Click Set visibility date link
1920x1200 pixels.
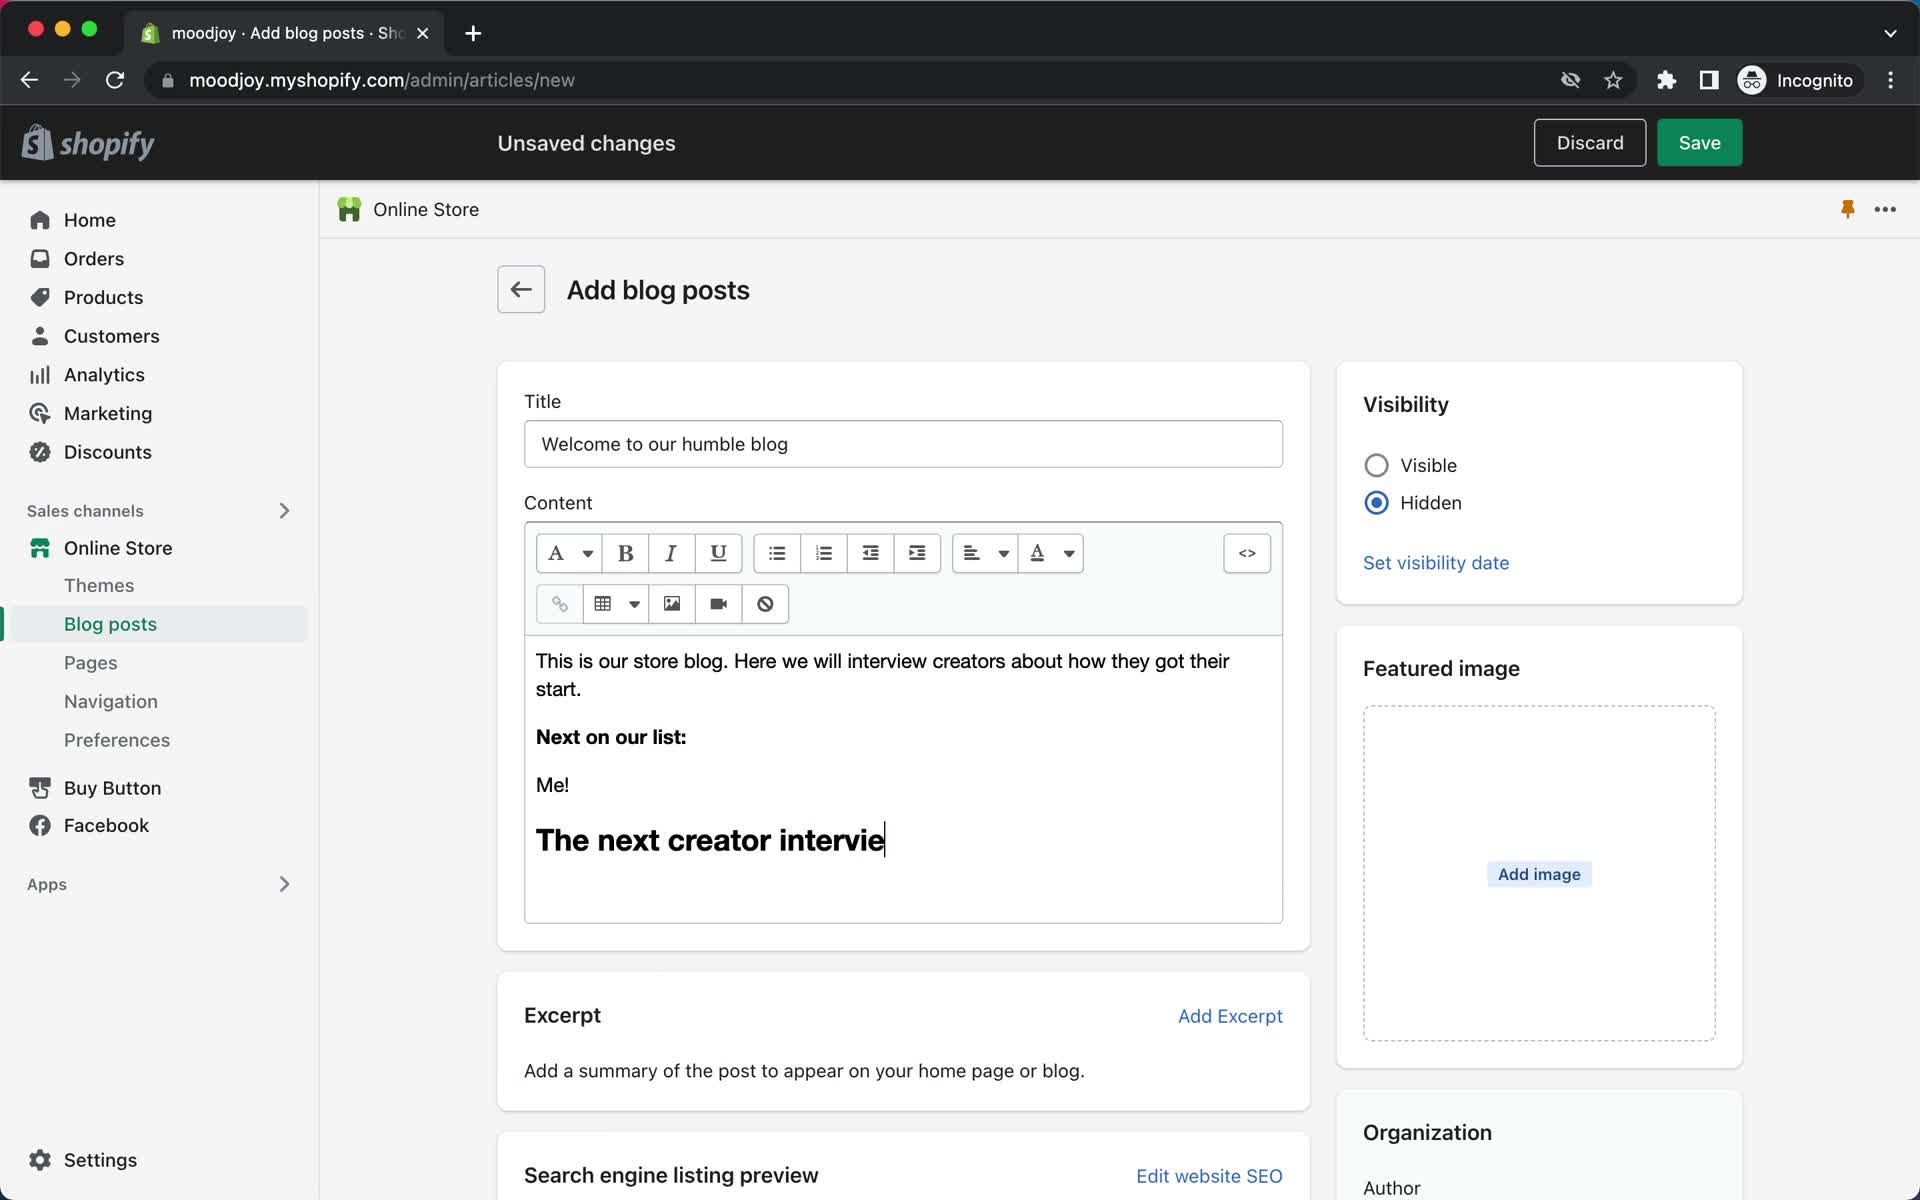click(x=1435, y=563)
